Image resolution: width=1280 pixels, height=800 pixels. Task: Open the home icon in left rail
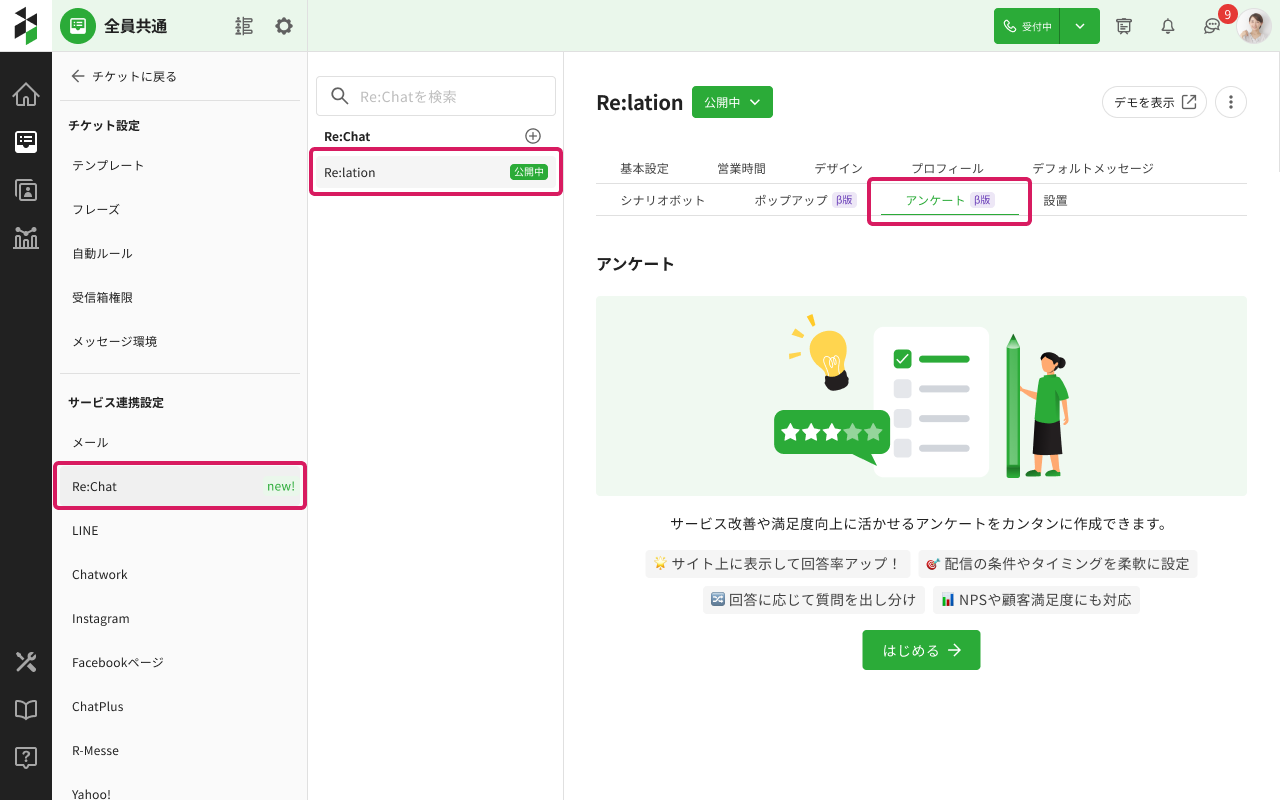[26, 95]
